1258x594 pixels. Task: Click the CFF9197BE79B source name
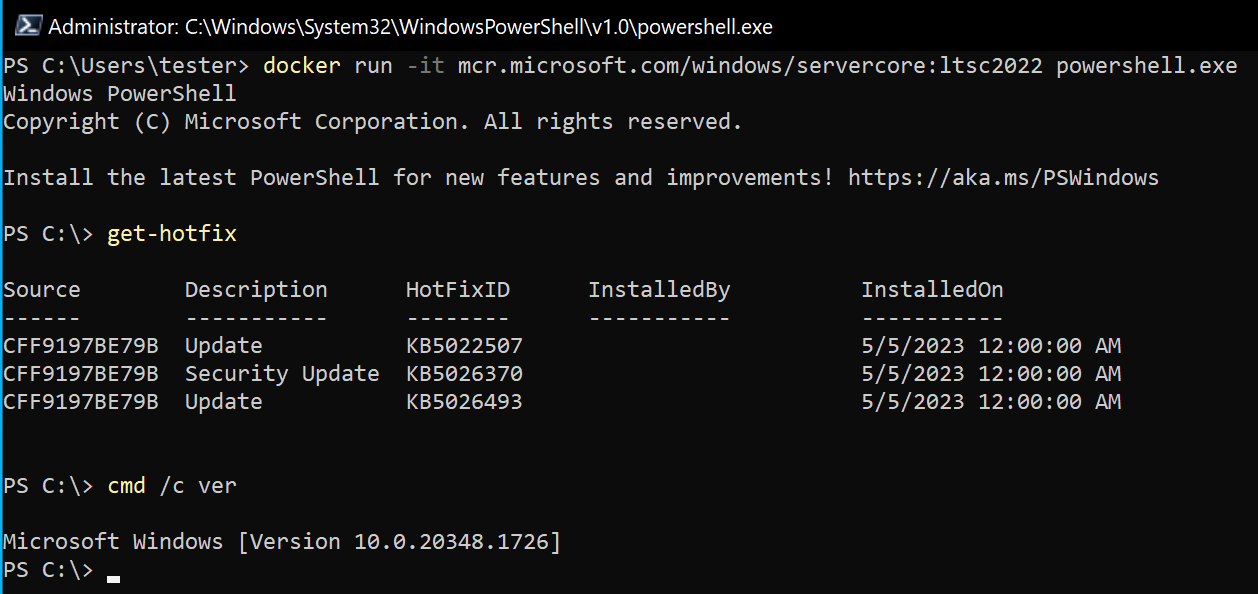pos(81,345)
